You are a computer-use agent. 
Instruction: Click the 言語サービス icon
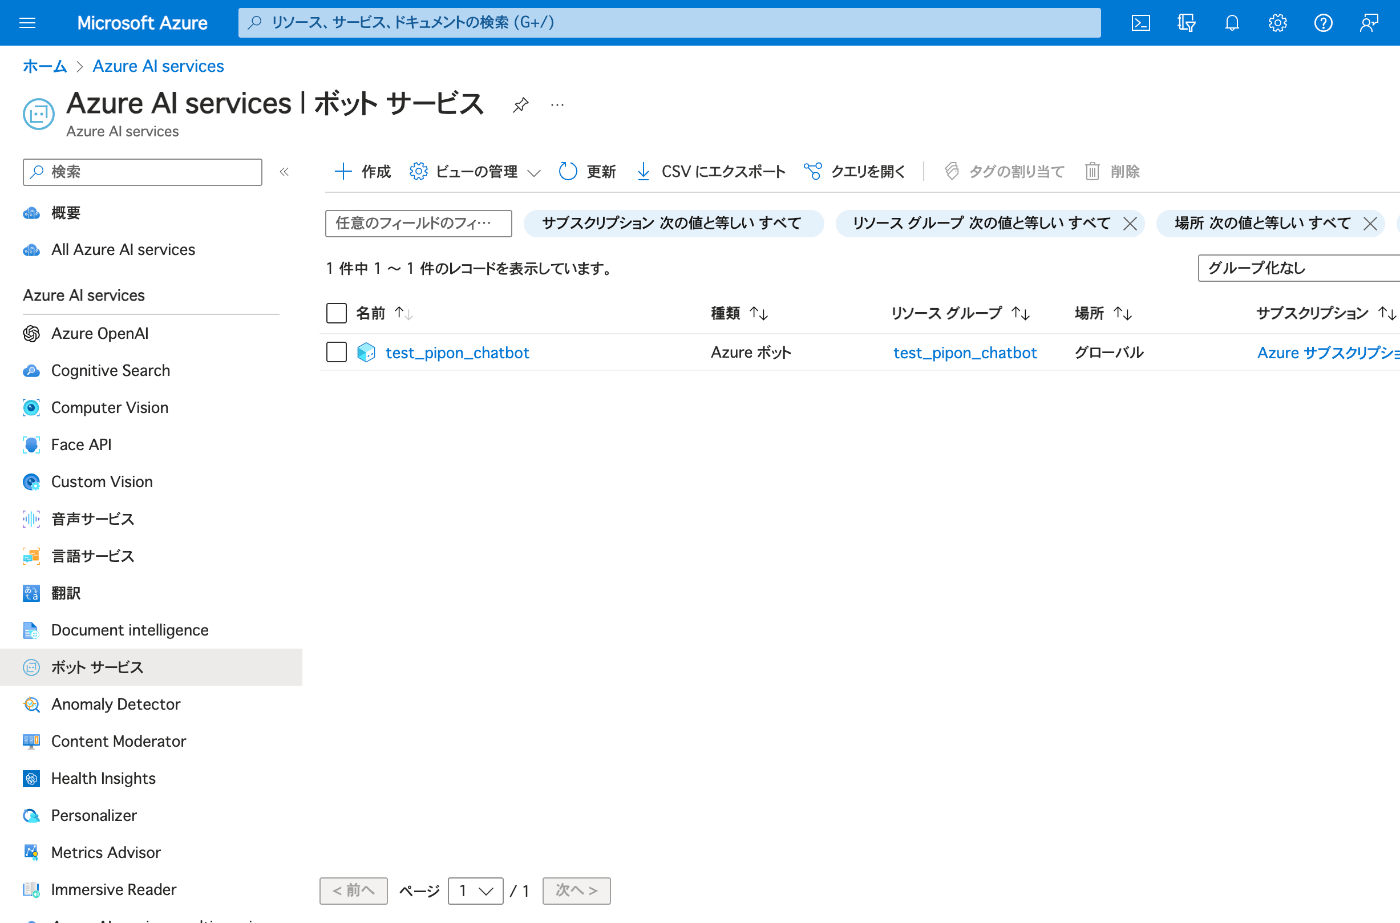(32, 556)
